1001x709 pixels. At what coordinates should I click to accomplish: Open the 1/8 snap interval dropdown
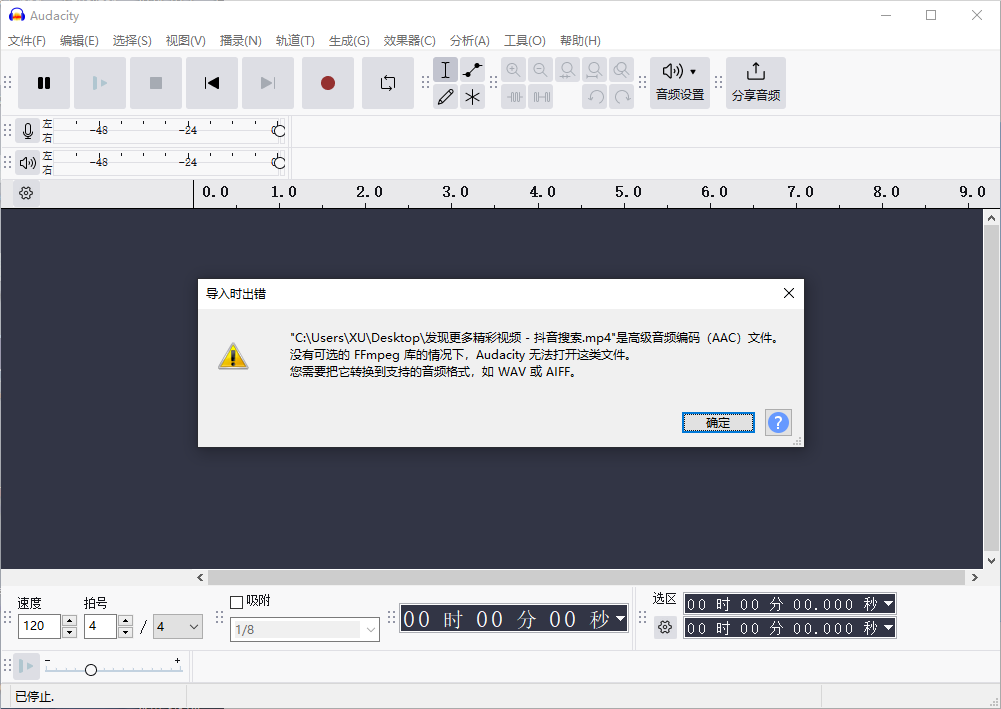click(305, 629)
